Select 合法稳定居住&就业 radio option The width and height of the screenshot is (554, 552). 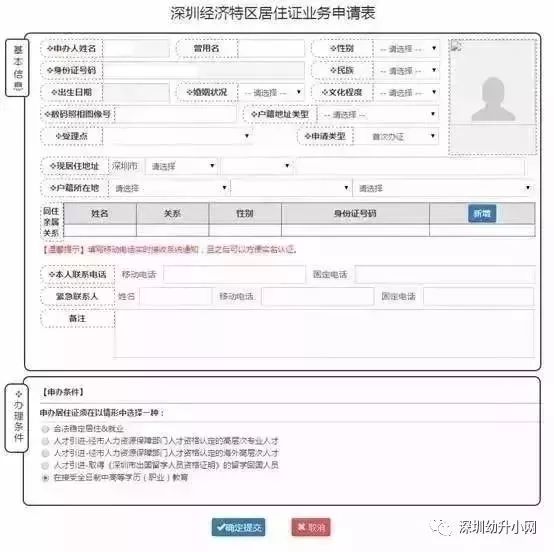coord(45,429)
